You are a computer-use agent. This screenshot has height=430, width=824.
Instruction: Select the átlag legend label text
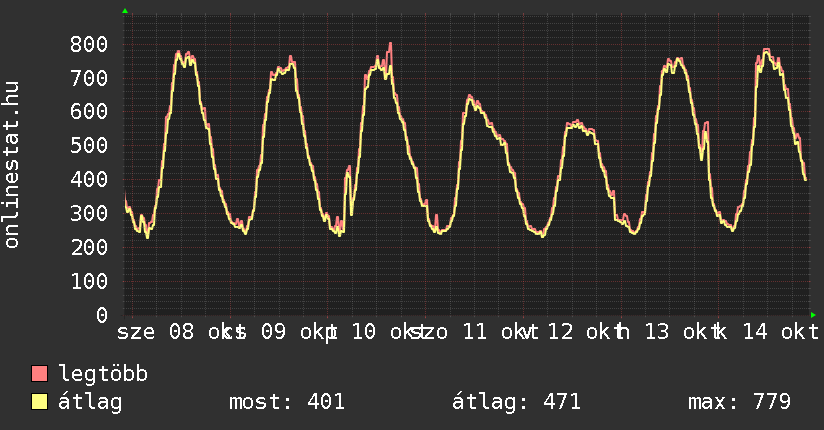(92, 402)
